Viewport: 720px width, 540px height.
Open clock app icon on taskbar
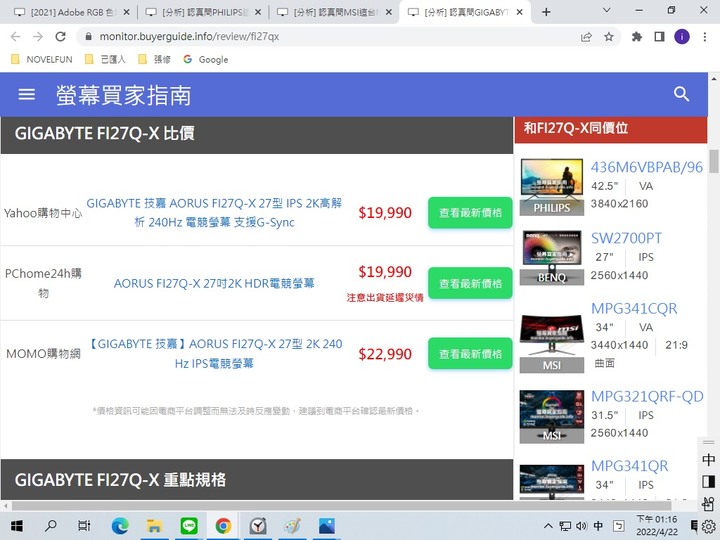[258, 526]
